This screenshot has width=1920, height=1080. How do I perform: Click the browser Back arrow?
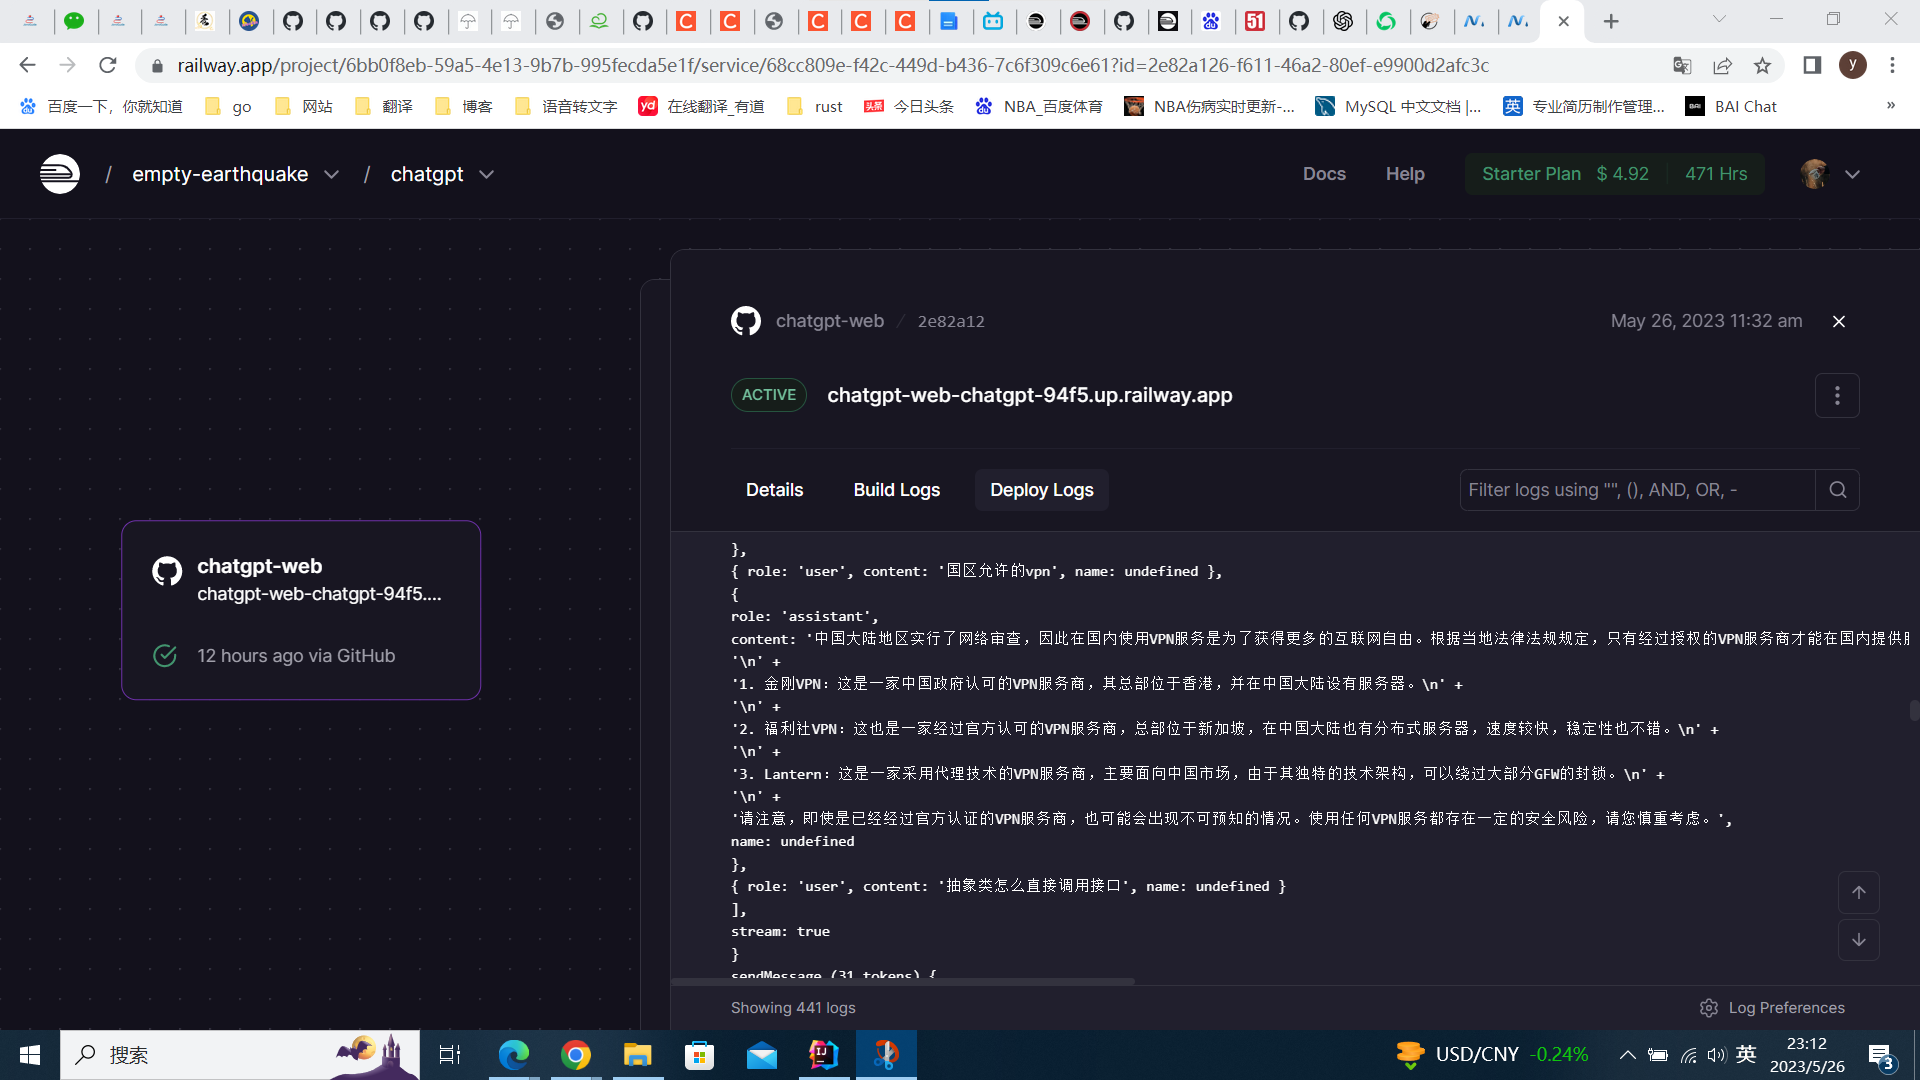pos(27,65)
